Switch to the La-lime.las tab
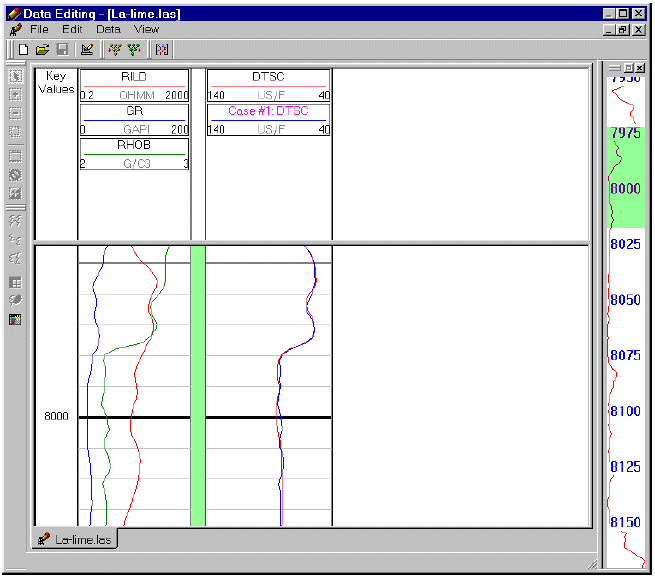Screen dimensions: 655x578 76,539
